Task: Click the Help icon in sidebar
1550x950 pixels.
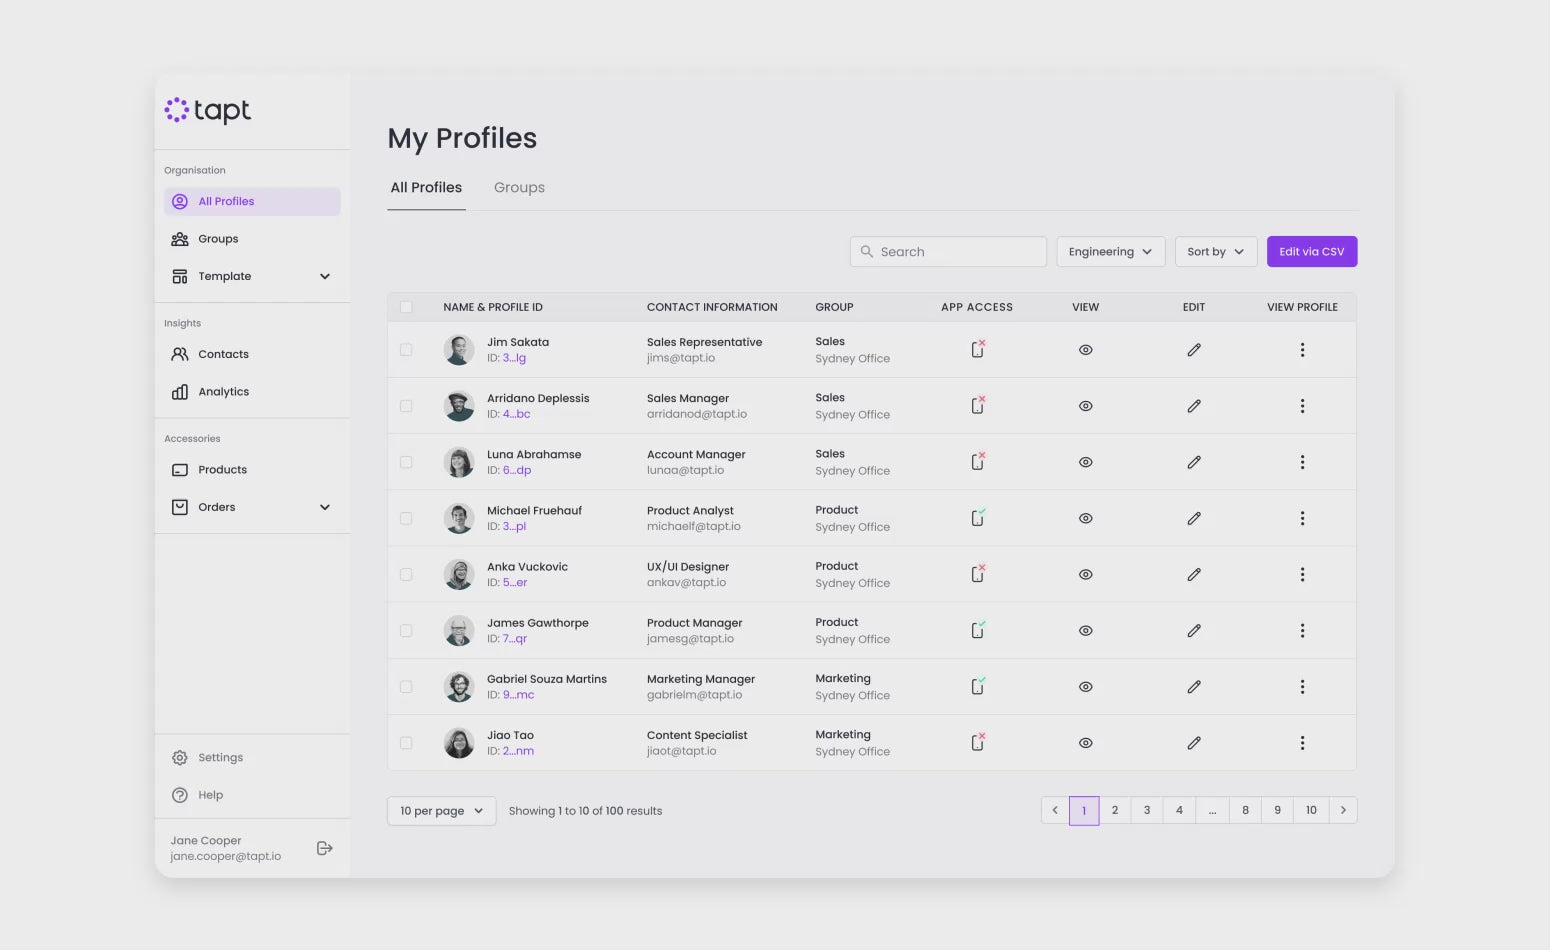Action: click(x=180, y=795)
